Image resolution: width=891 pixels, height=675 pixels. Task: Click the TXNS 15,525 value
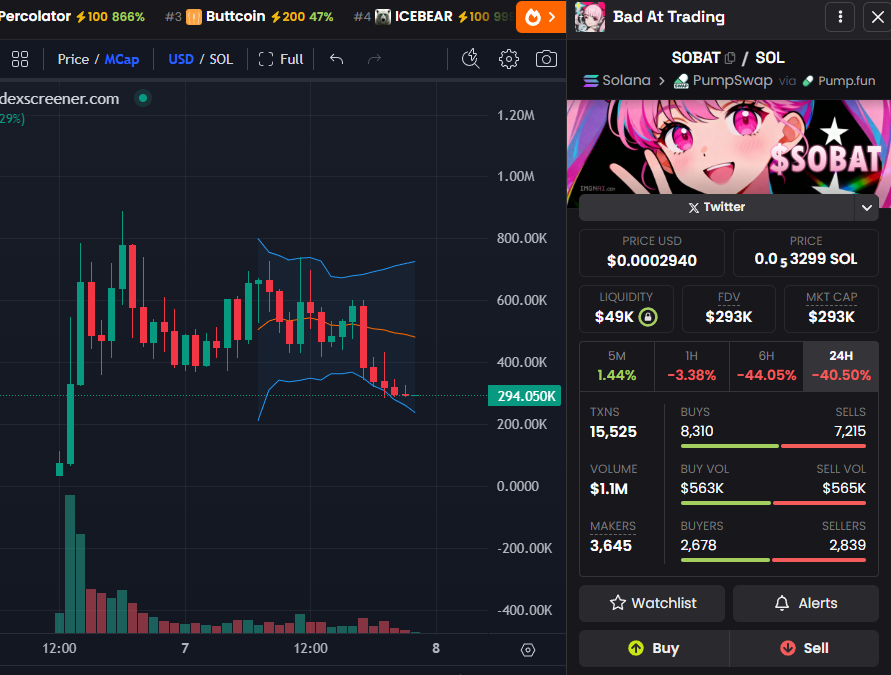(x=613, y=432)
